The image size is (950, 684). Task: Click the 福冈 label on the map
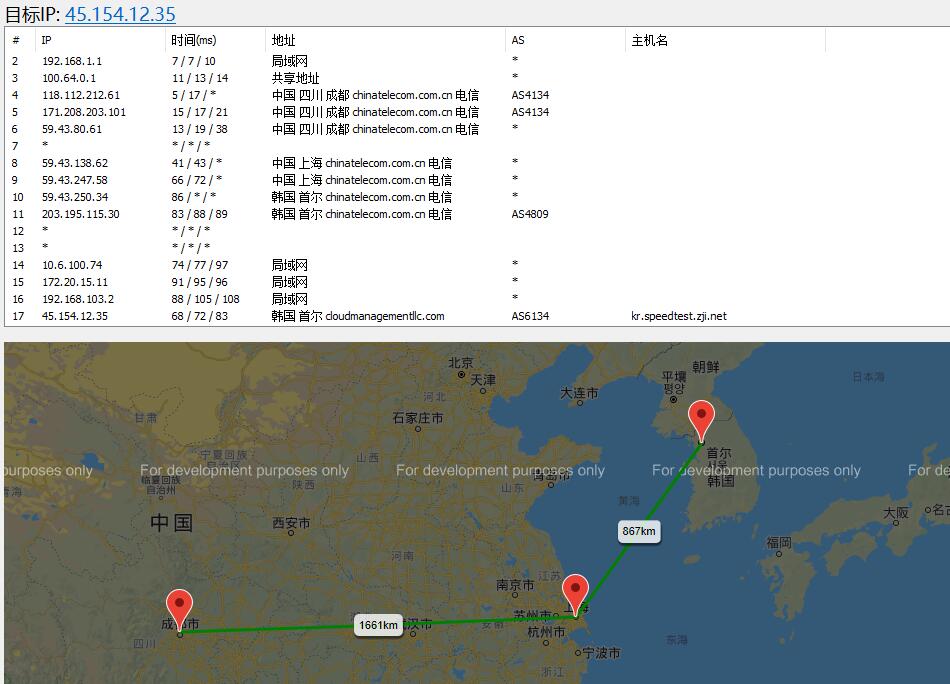(779, 542)
